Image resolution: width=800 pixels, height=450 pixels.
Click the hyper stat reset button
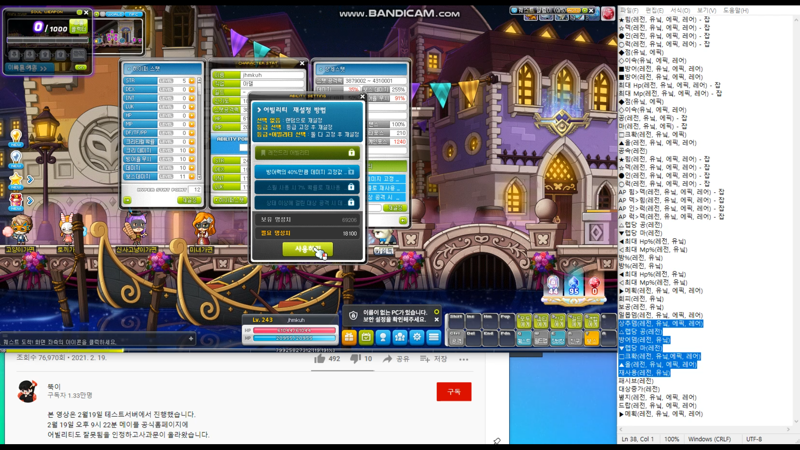[x=189, y=201]
